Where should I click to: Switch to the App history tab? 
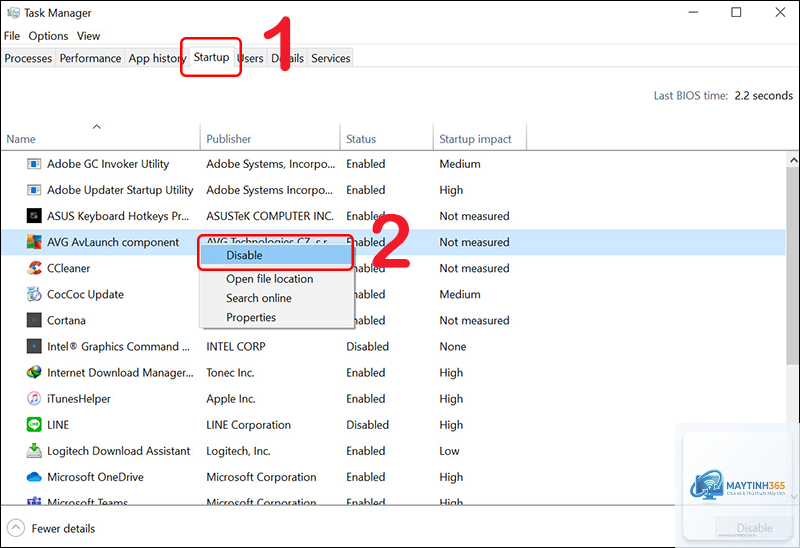pyautogui.click(x=156, y=58)
